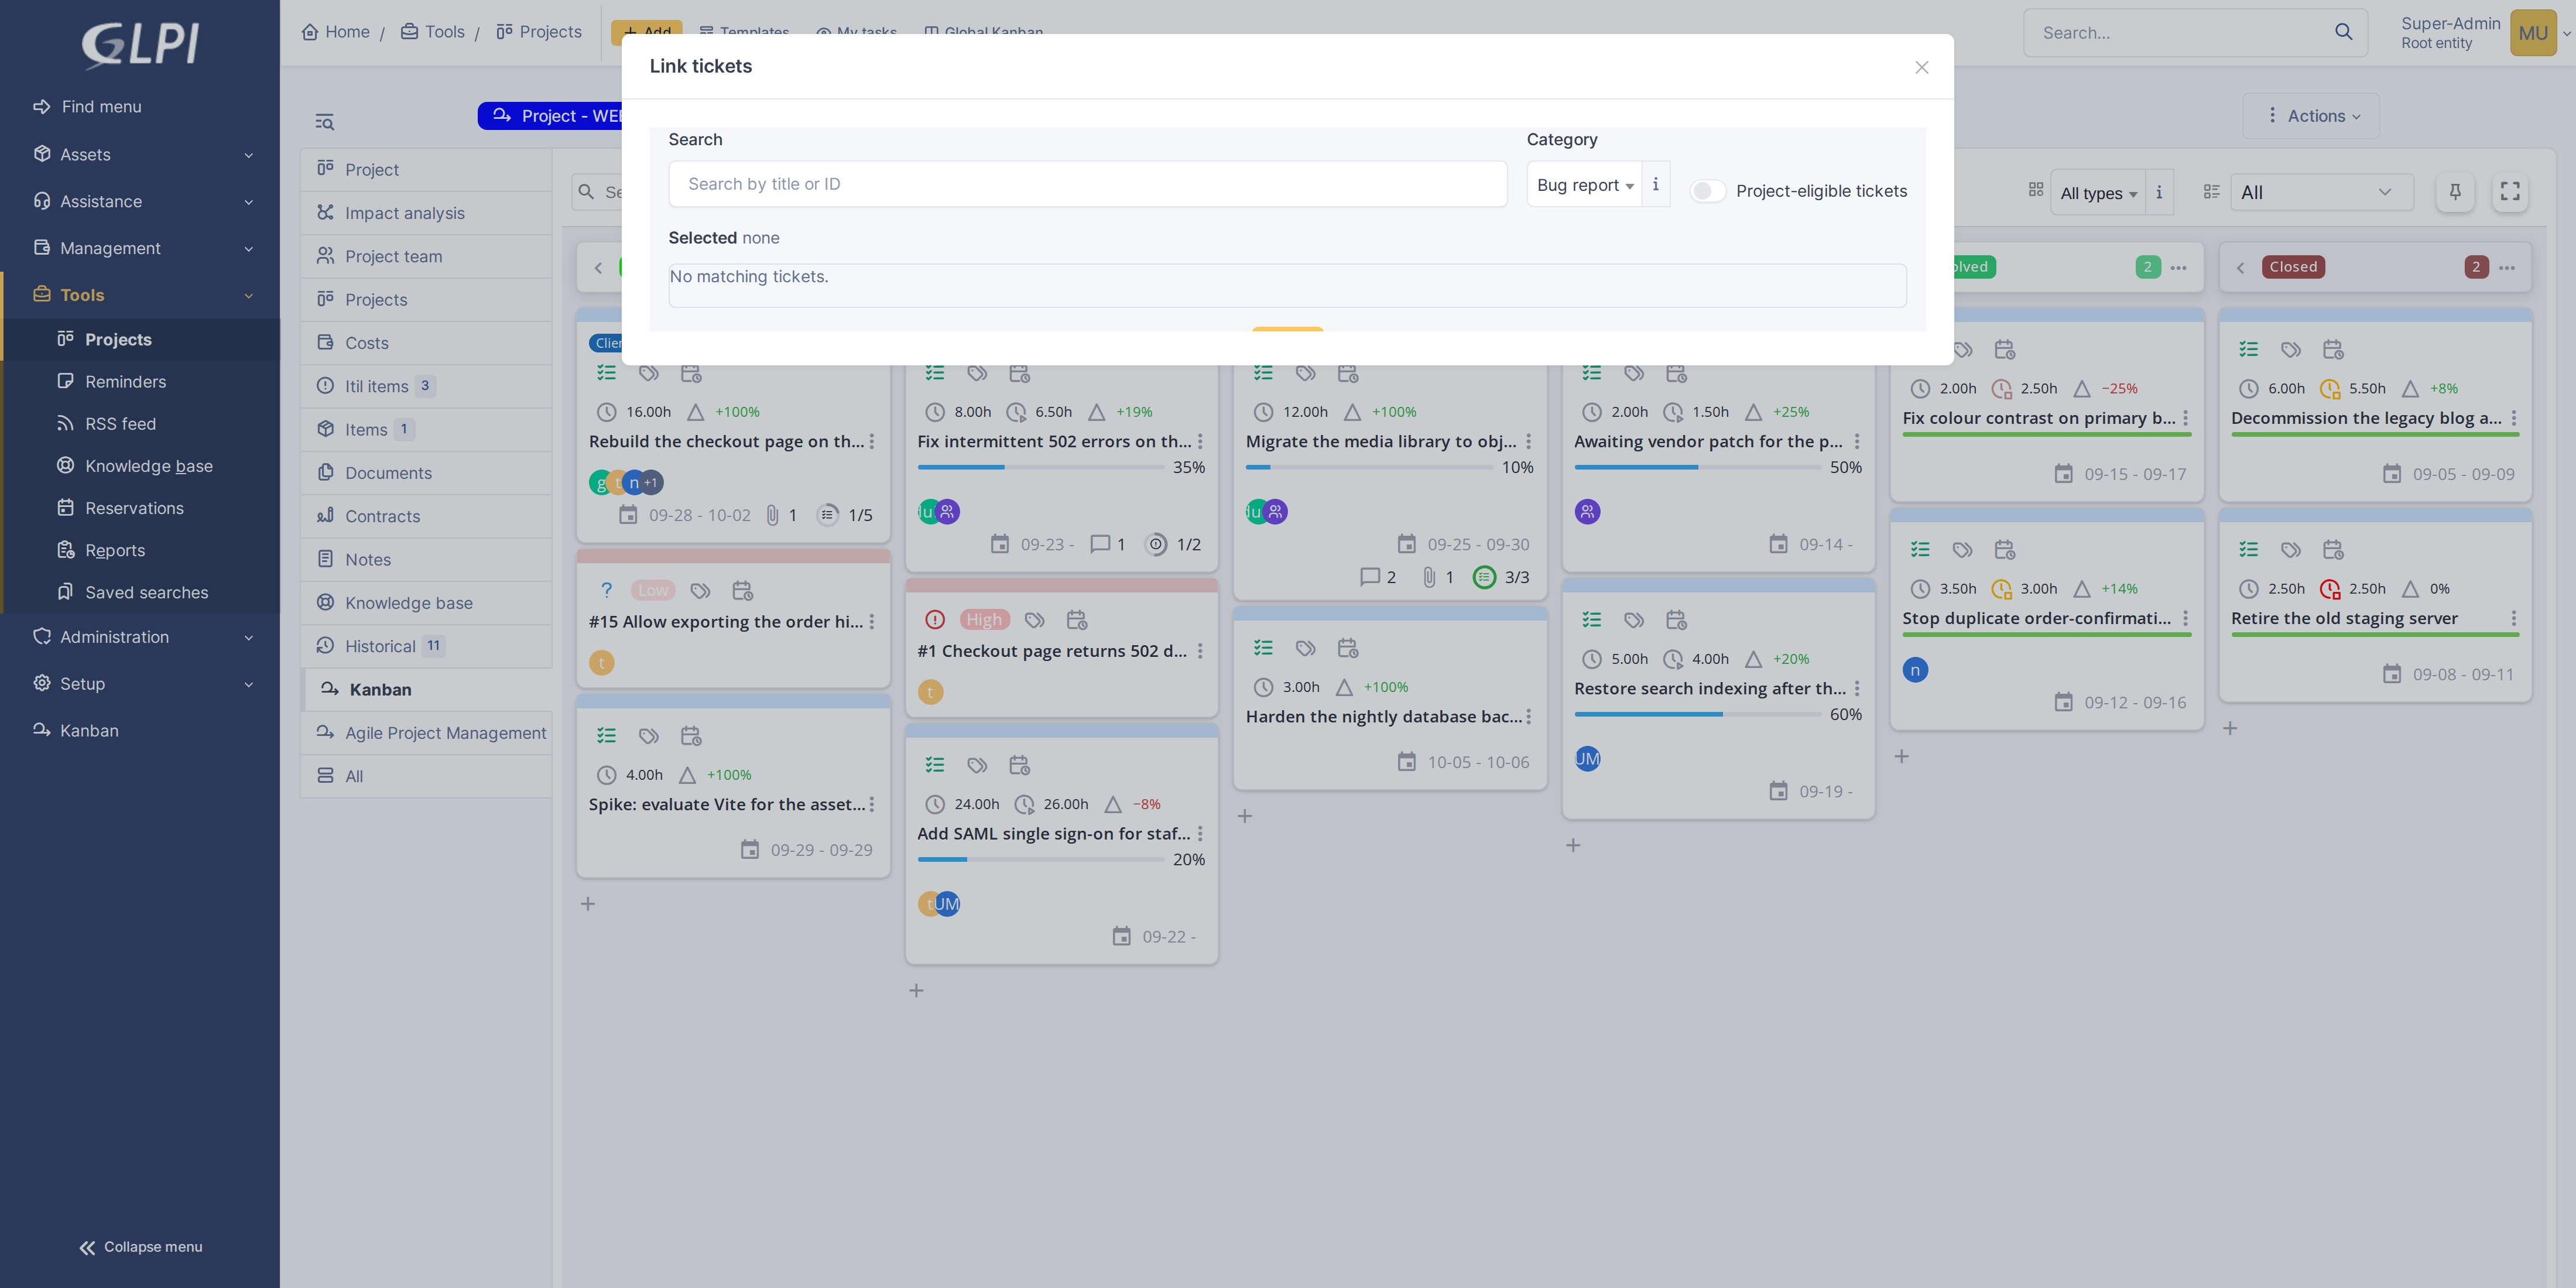Click the list-search icon above the tabs
2576x1288 pixels.
coord(324,122)
